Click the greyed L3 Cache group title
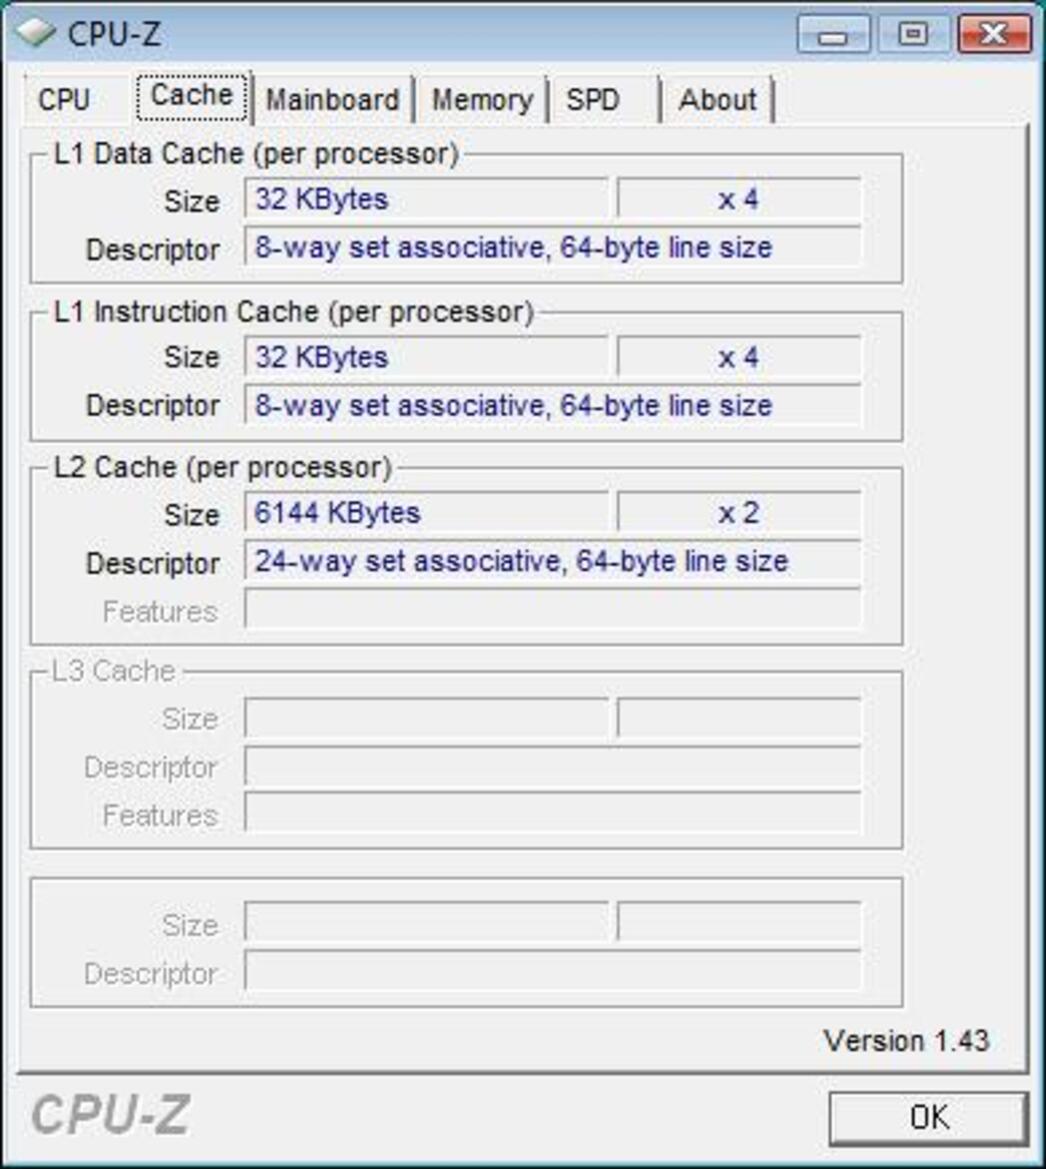 click(113, 671)
